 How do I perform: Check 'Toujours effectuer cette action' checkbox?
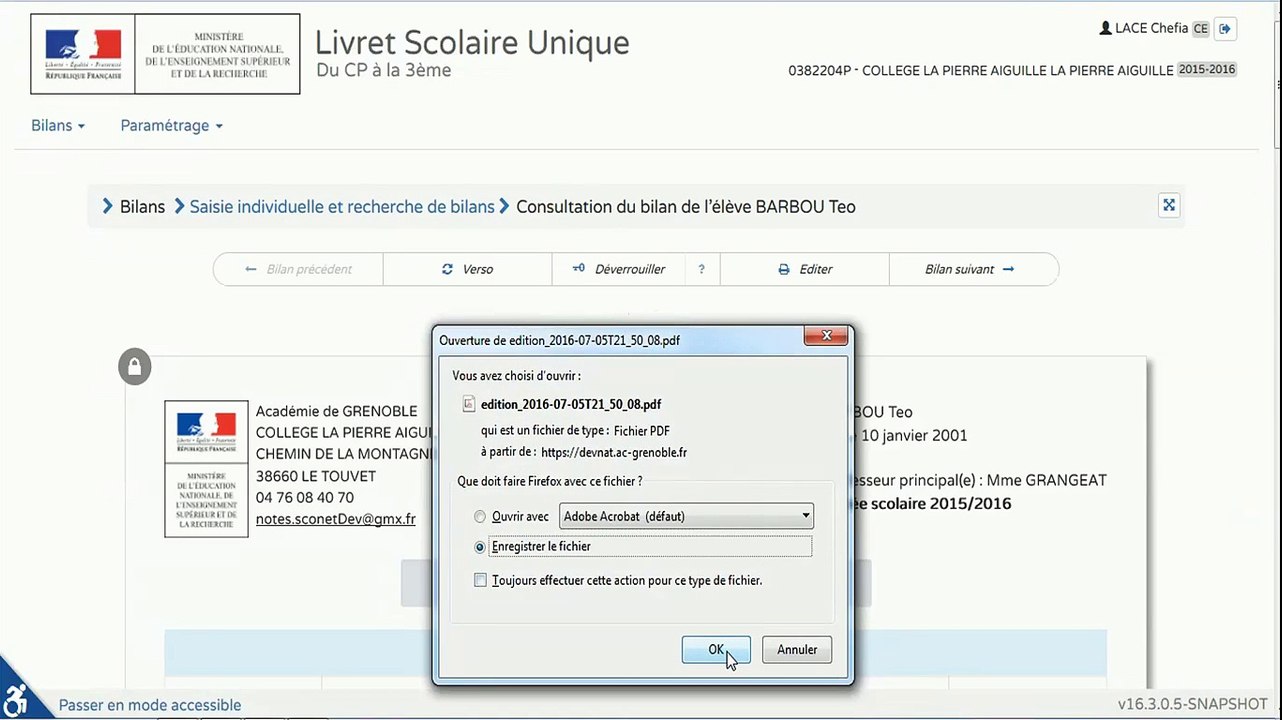click(480, 580)
